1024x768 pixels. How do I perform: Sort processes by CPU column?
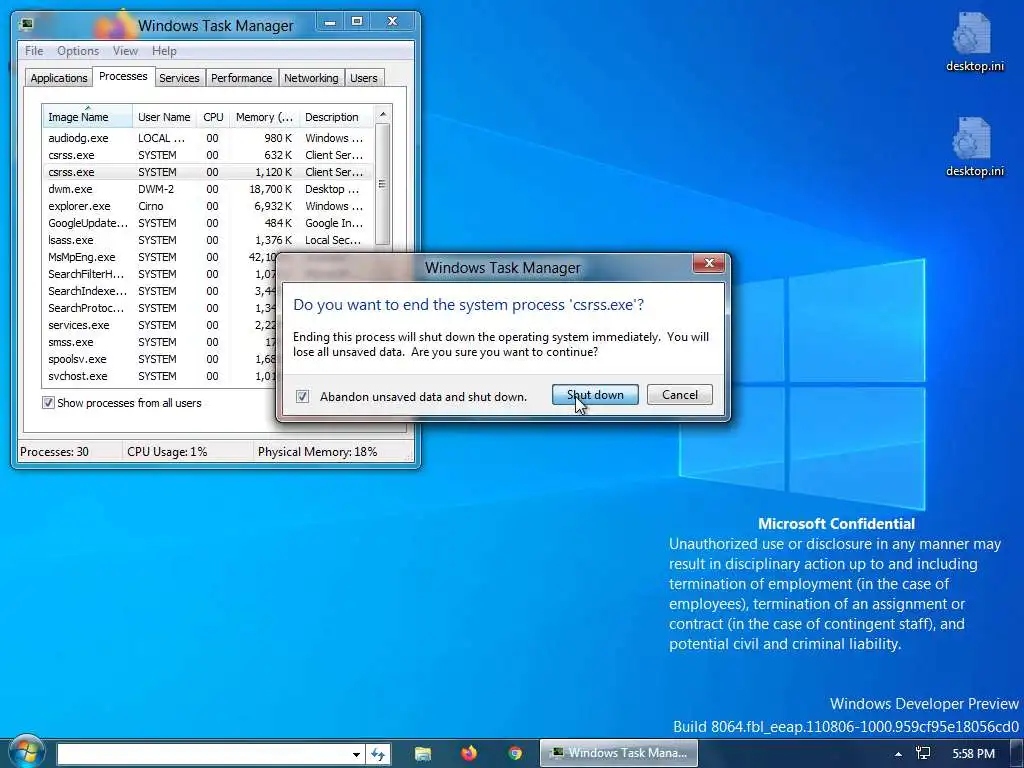pyautogui.click(x=213, y=117)
